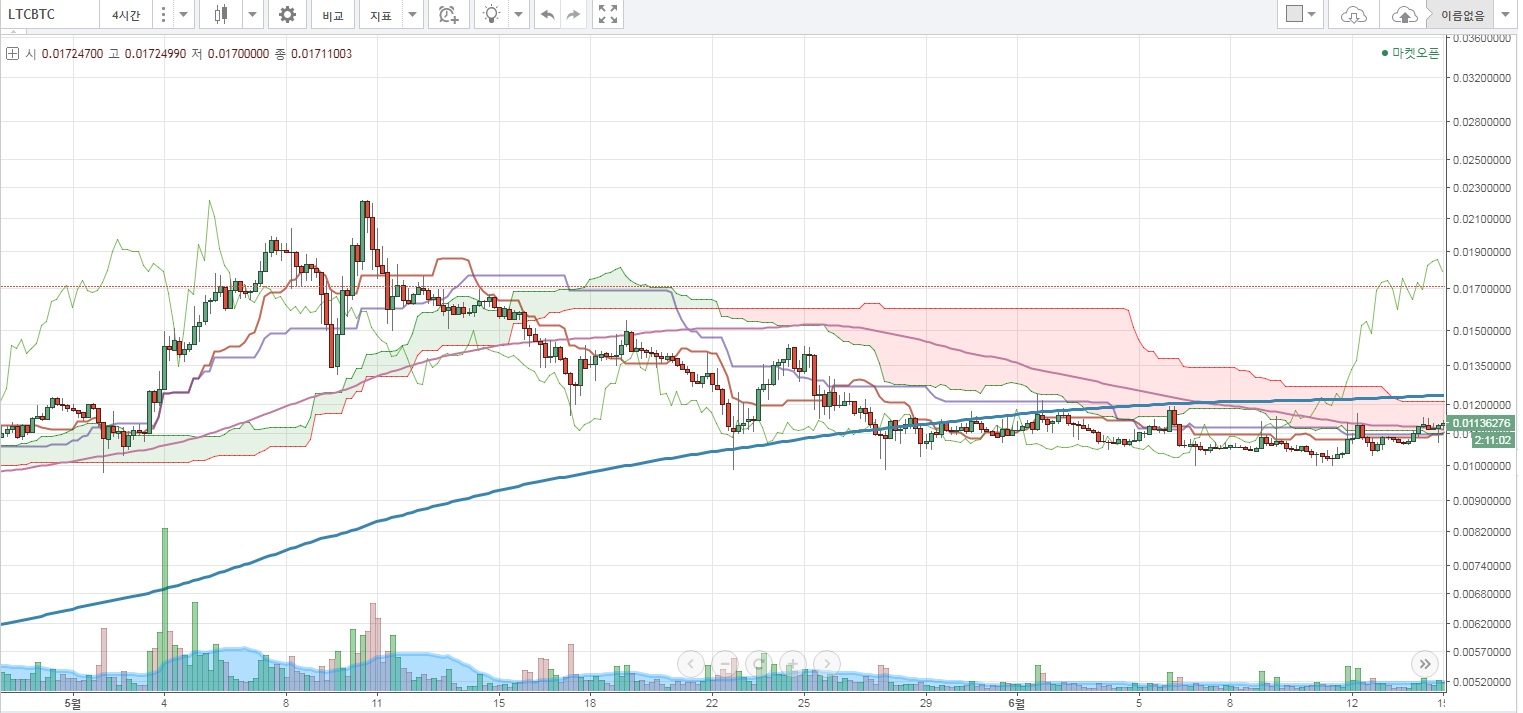Toggle fullscreen mode icon
The image size is (1523, 713).
607,14
